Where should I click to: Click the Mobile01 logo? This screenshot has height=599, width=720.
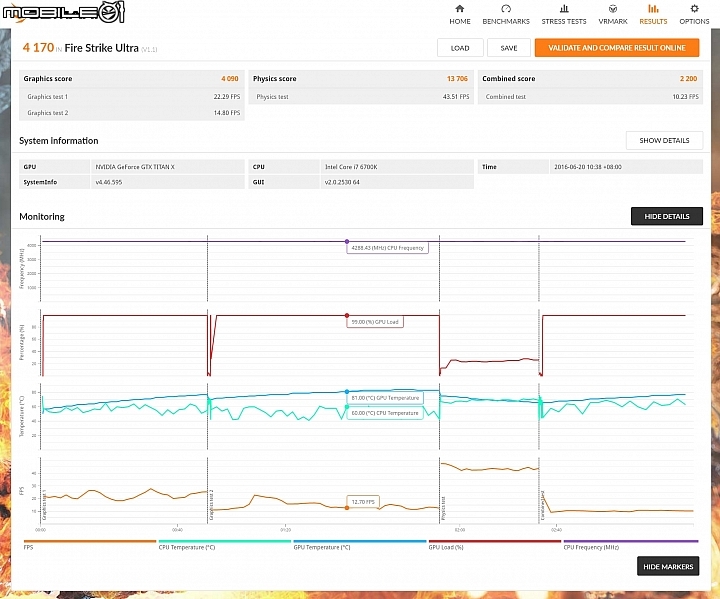pyautogui.click(x=63, y=12)
